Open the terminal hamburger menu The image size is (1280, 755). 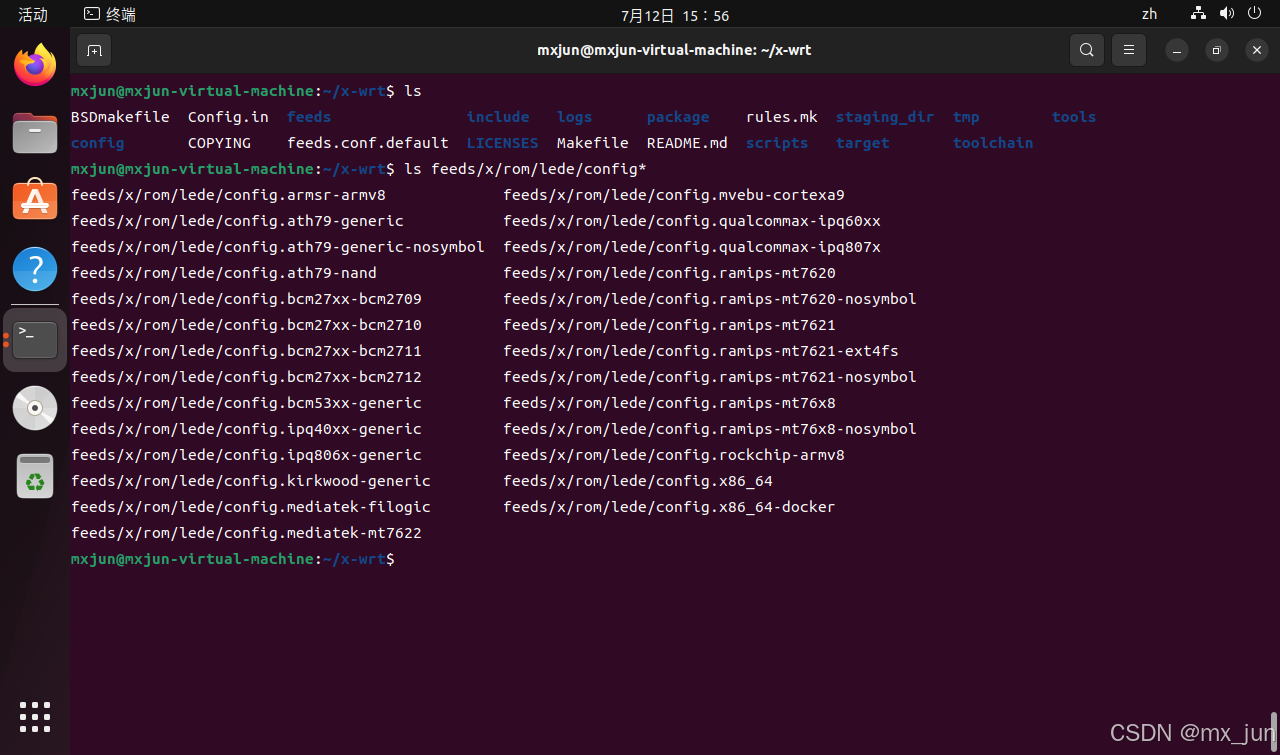1129,50
